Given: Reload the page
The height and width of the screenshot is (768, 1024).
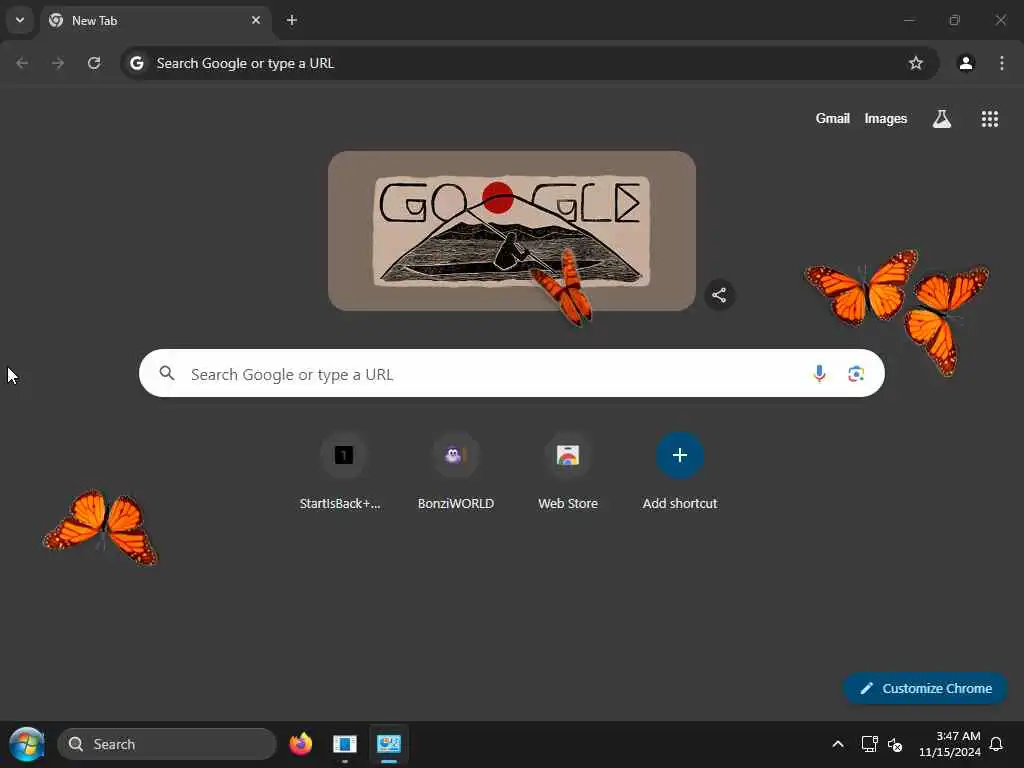Looking at the screenshot, I should pos(94,63).
